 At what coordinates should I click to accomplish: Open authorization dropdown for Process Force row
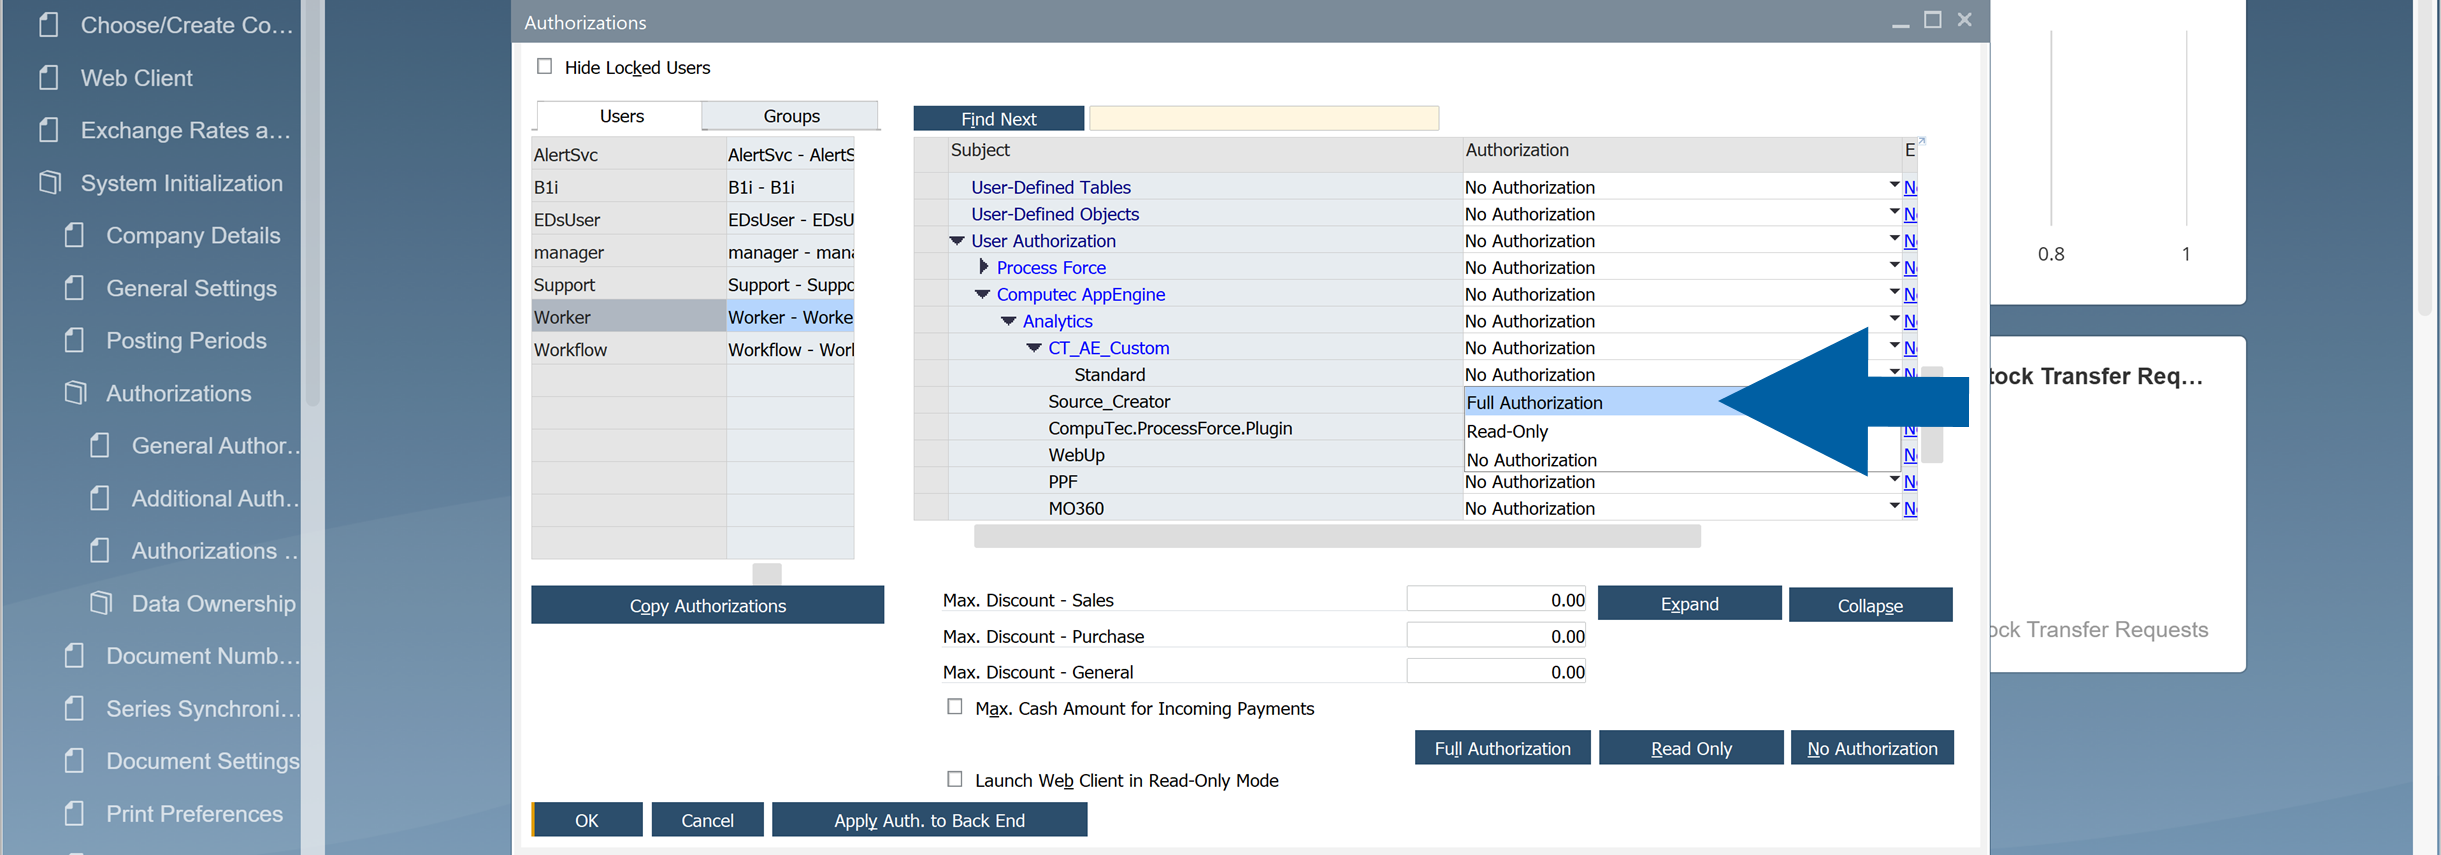[1893, 266]
